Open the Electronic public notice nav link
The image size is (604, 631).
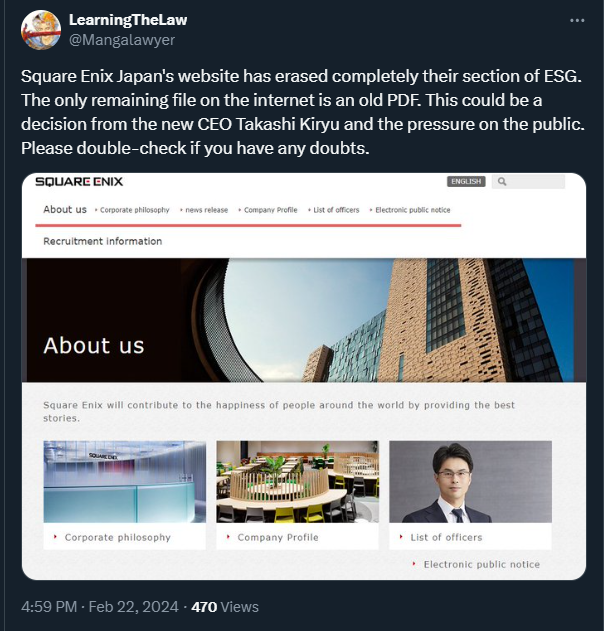click(x=412, y=210)
